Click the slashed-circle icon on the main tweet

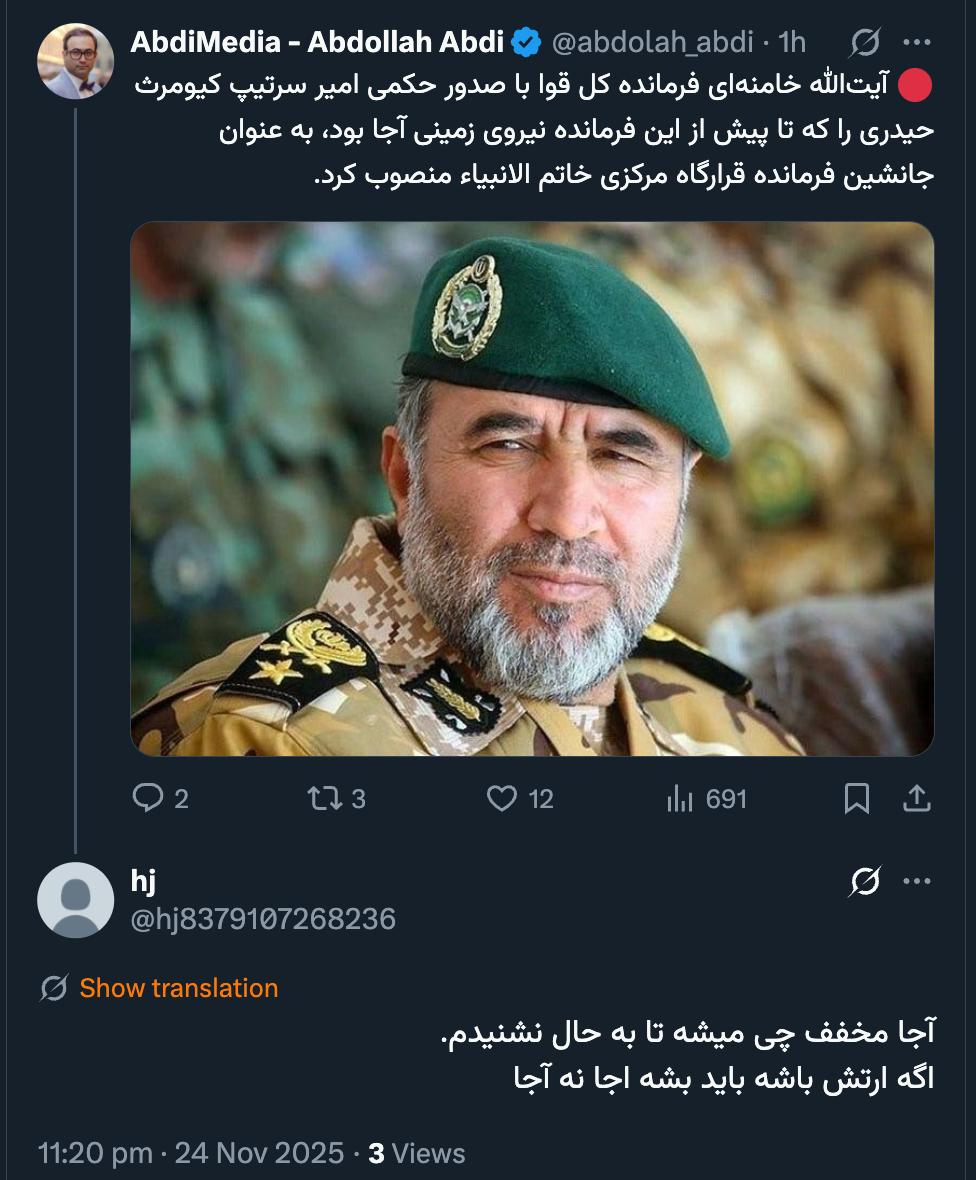coord(866,42)
